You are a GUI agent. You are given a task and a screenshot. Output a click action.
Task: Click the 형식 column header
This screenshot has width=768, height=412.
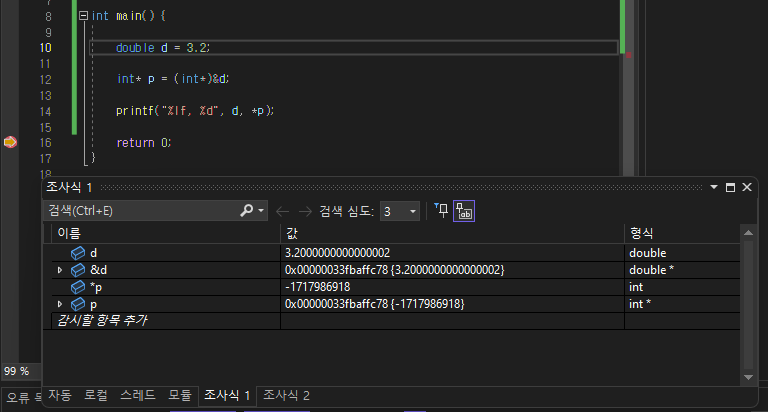[x=682, y=233]
